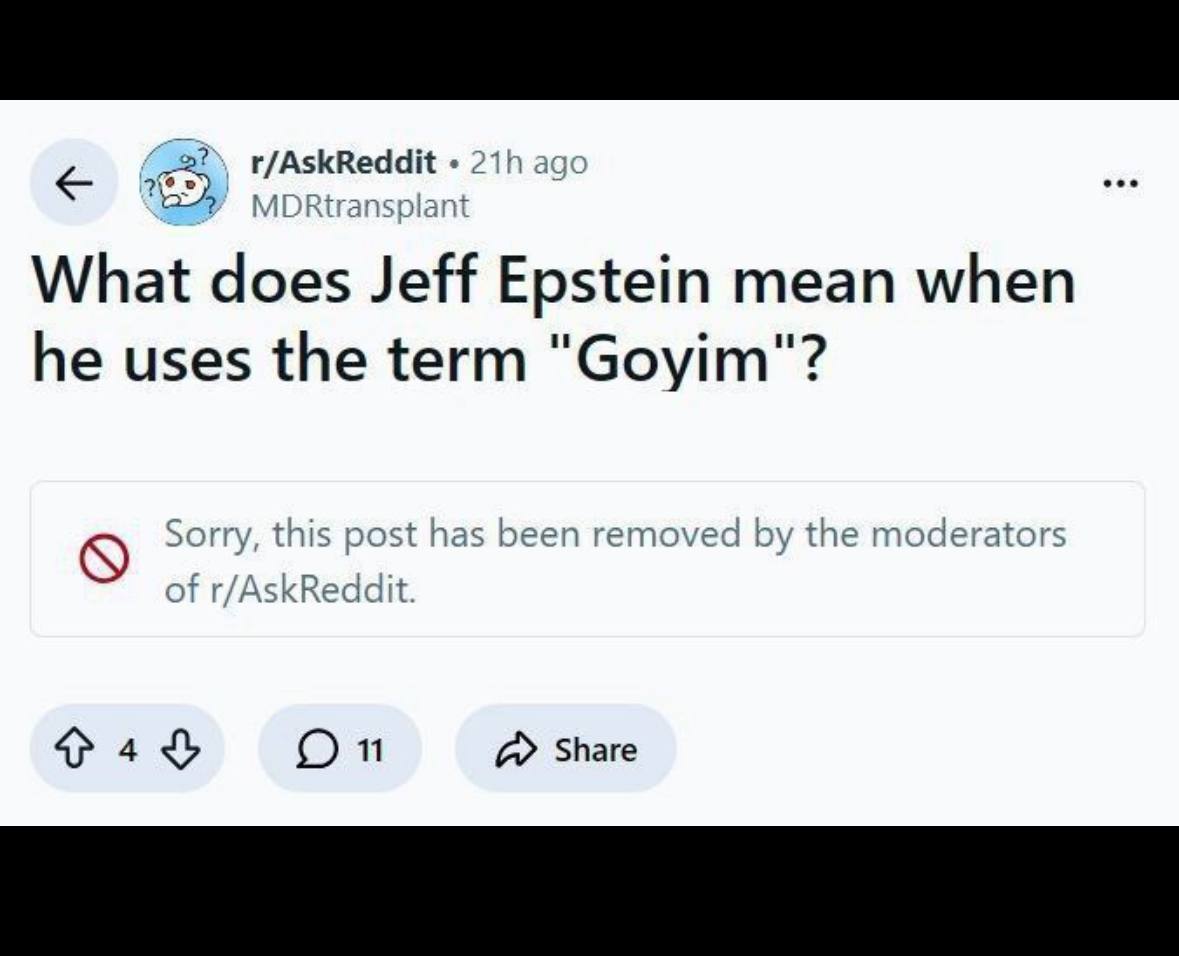Open the MDRtransplant user profile

click(x=359, y=206)
